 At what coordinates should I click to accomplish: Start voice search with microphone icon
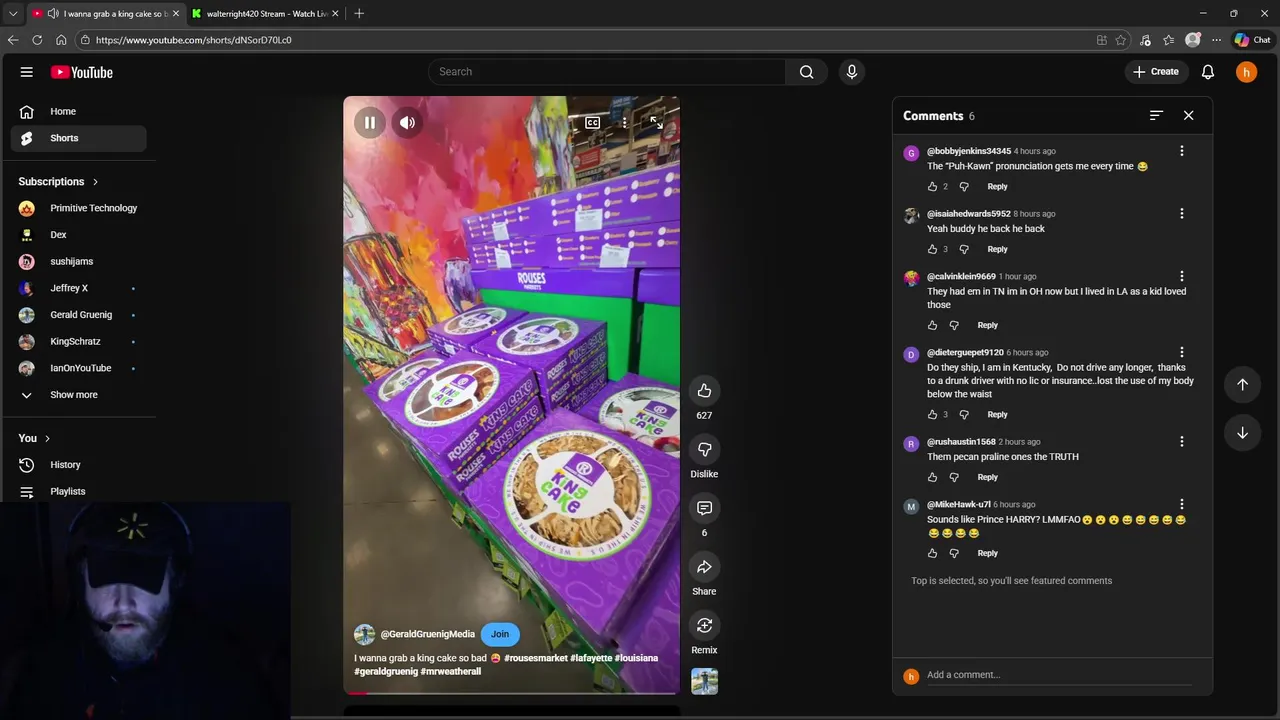pyautogui.click(x=852, y=72)
